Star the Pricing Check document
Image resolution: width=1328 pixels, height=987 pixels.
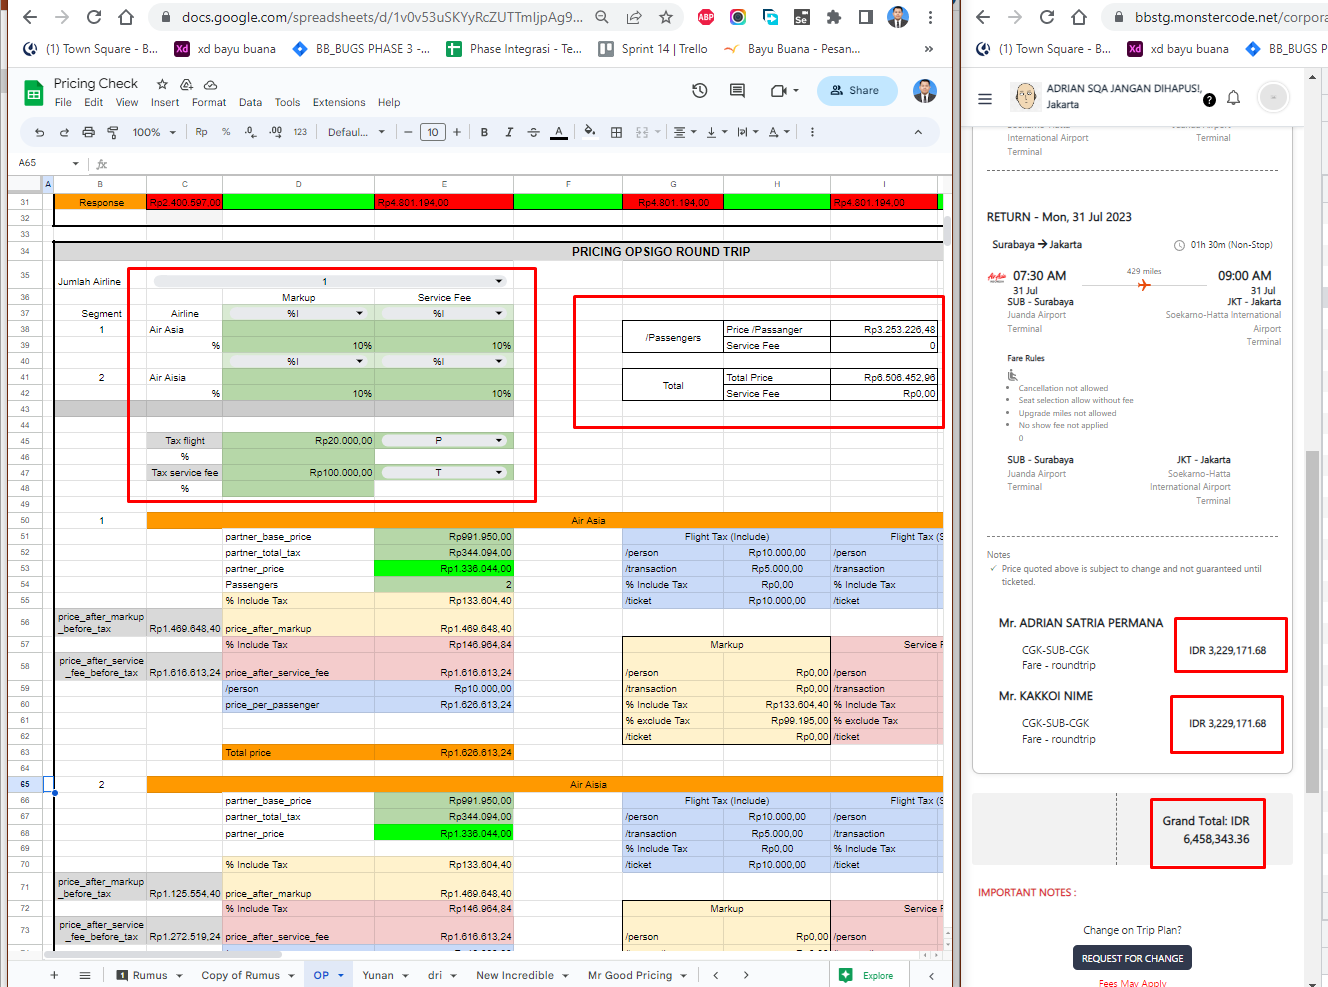[x=162, y=84]
